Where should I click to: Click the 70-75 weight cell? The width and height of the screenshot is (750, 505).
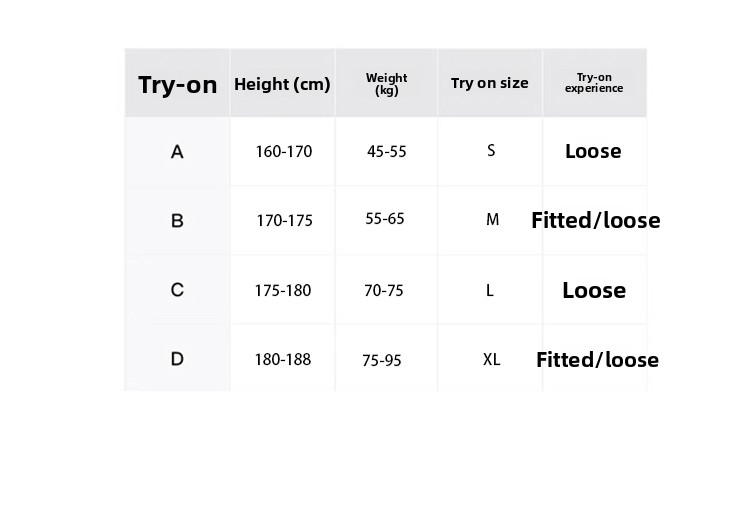(x=384, y=290)
